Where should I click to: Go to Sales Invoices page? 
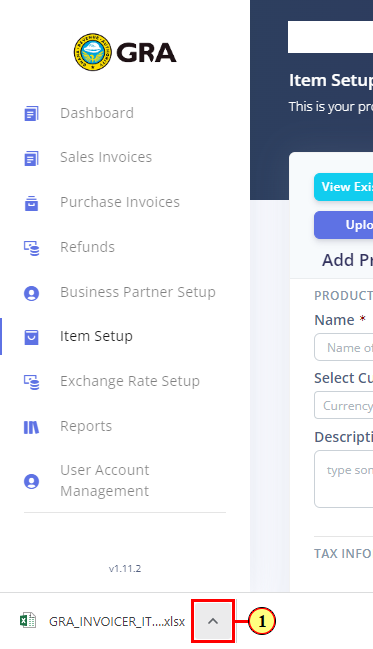click(x=106, y=157)
